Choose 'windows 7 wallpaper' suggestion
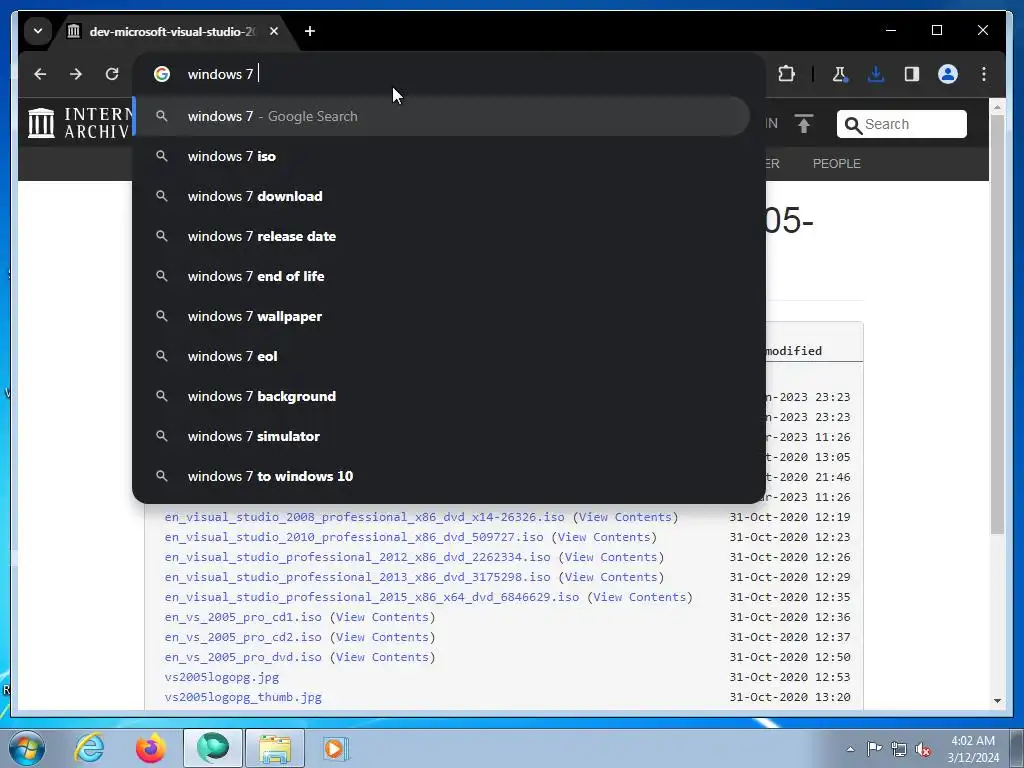1024x768 pixels. (441, 316)
